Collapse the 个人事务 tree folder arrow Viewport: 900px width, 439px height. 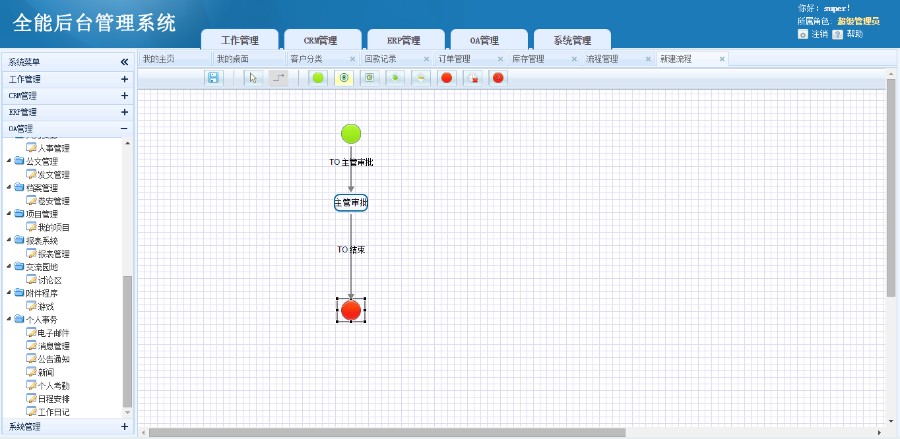point(9,319)
